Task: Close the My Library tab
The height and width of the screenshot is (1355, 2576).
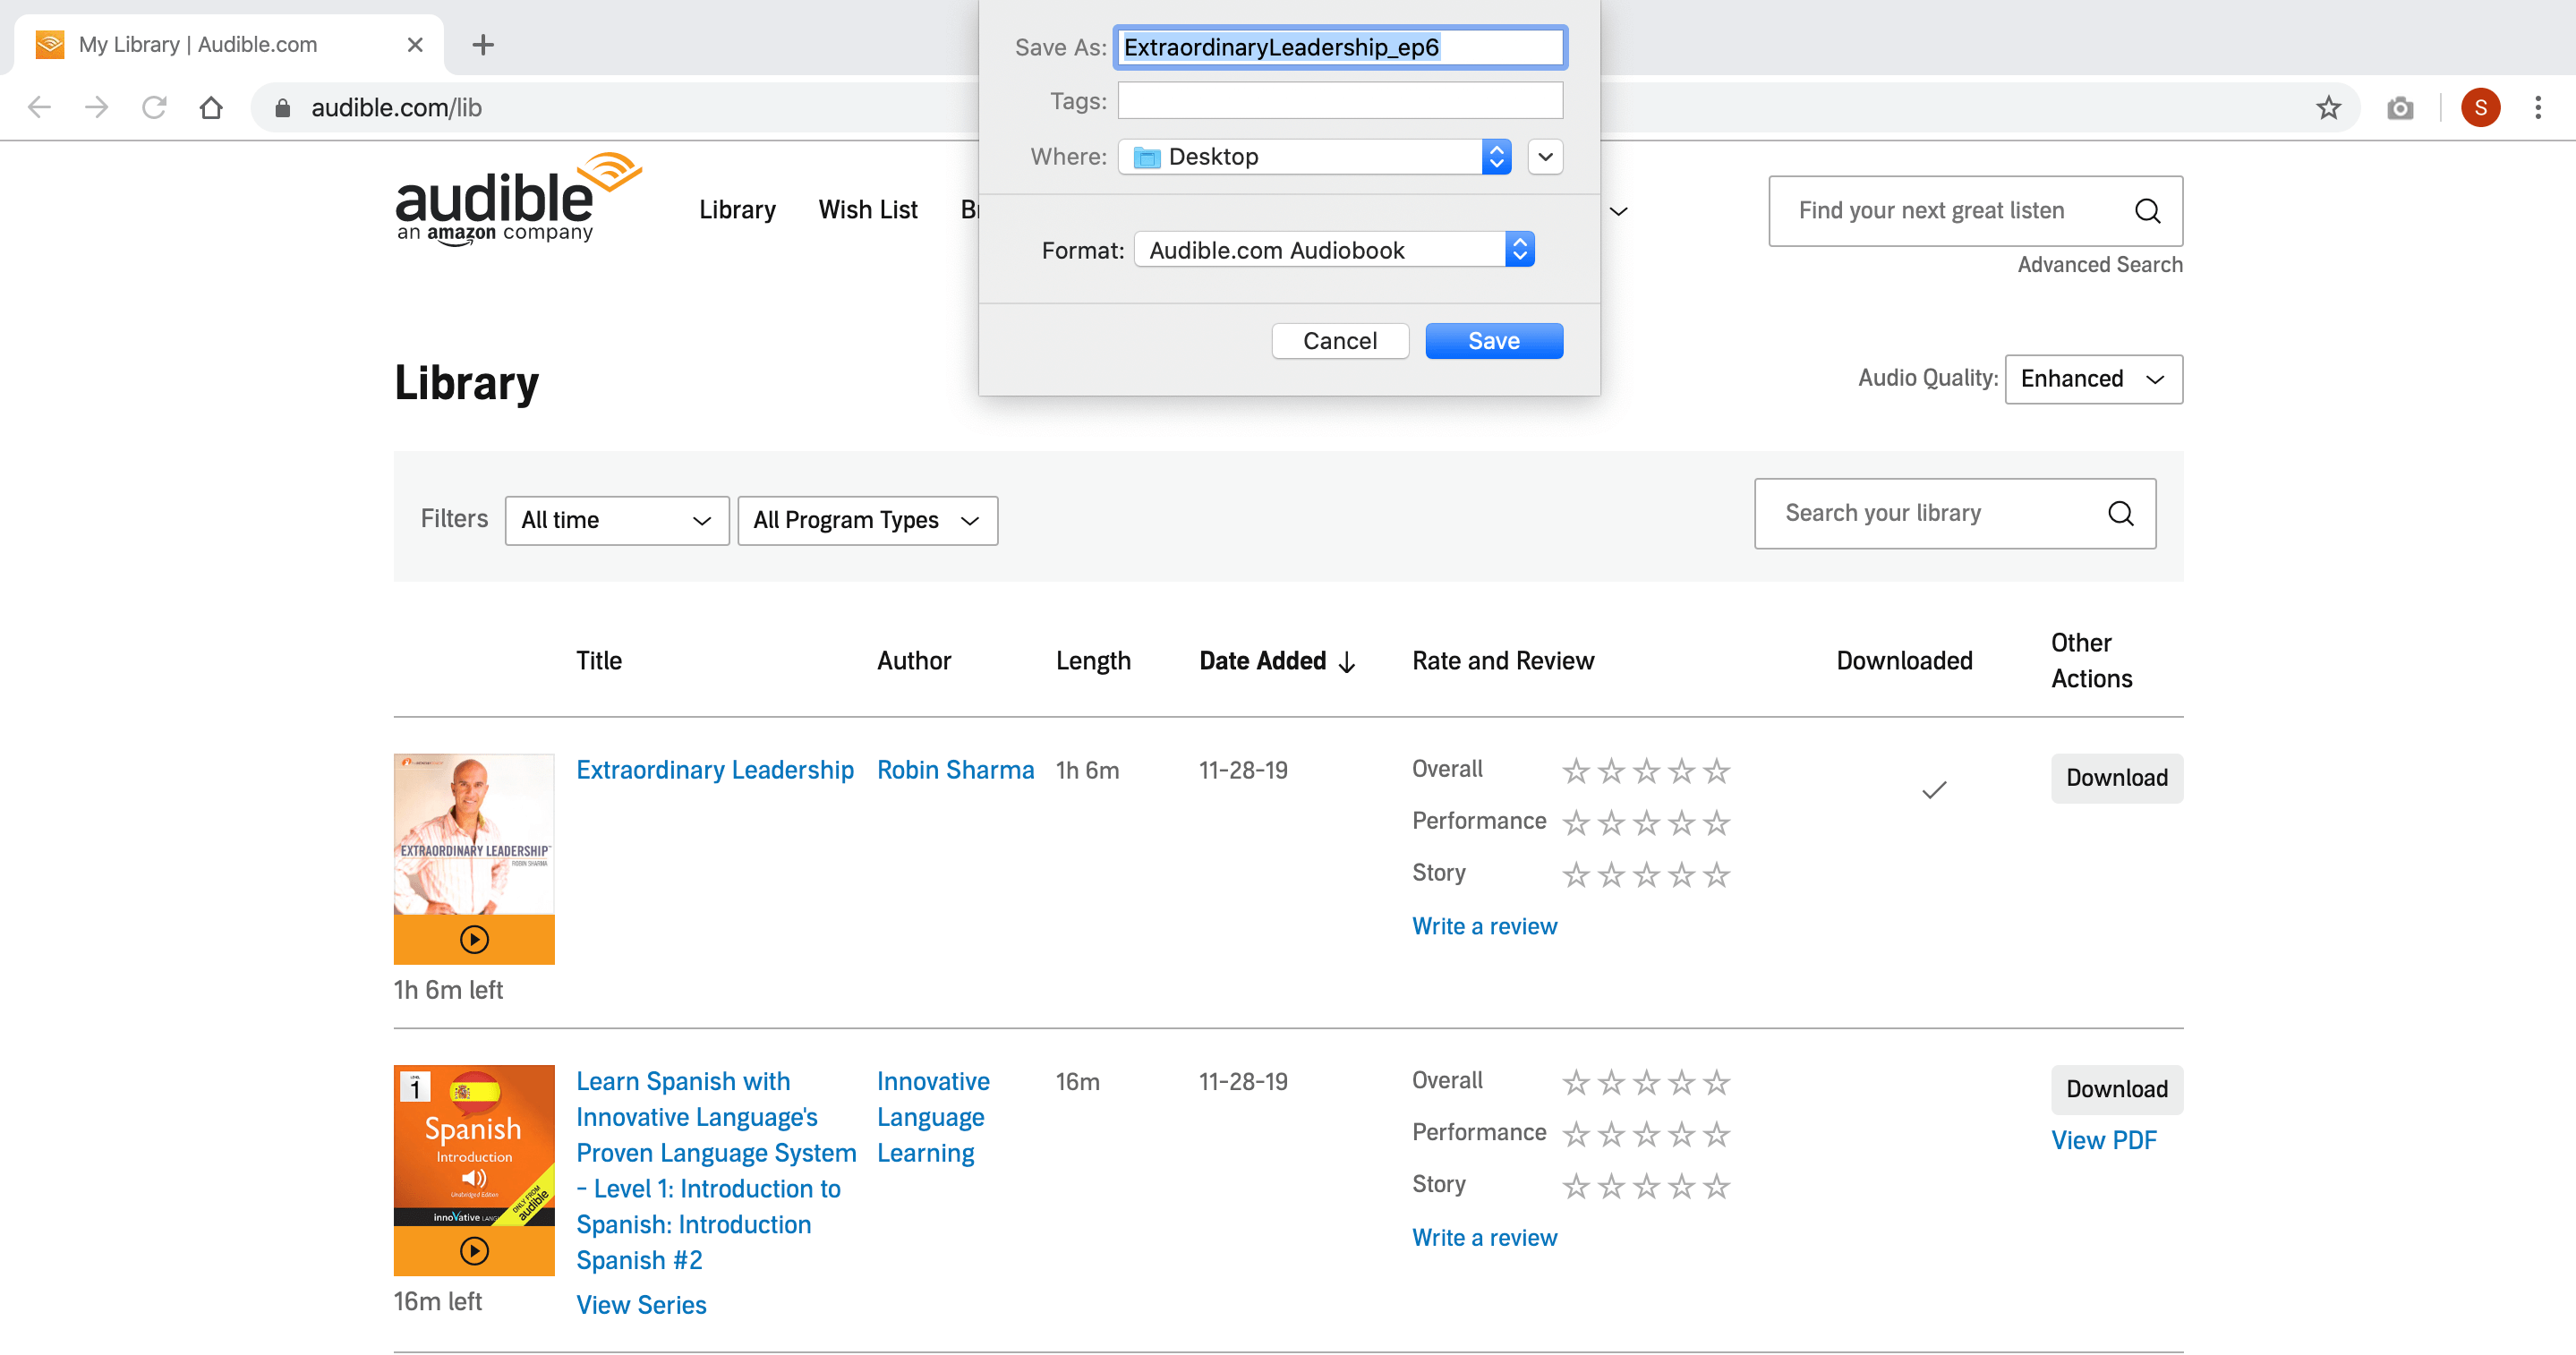Action: pyautogui.click(x=415, y=44)
